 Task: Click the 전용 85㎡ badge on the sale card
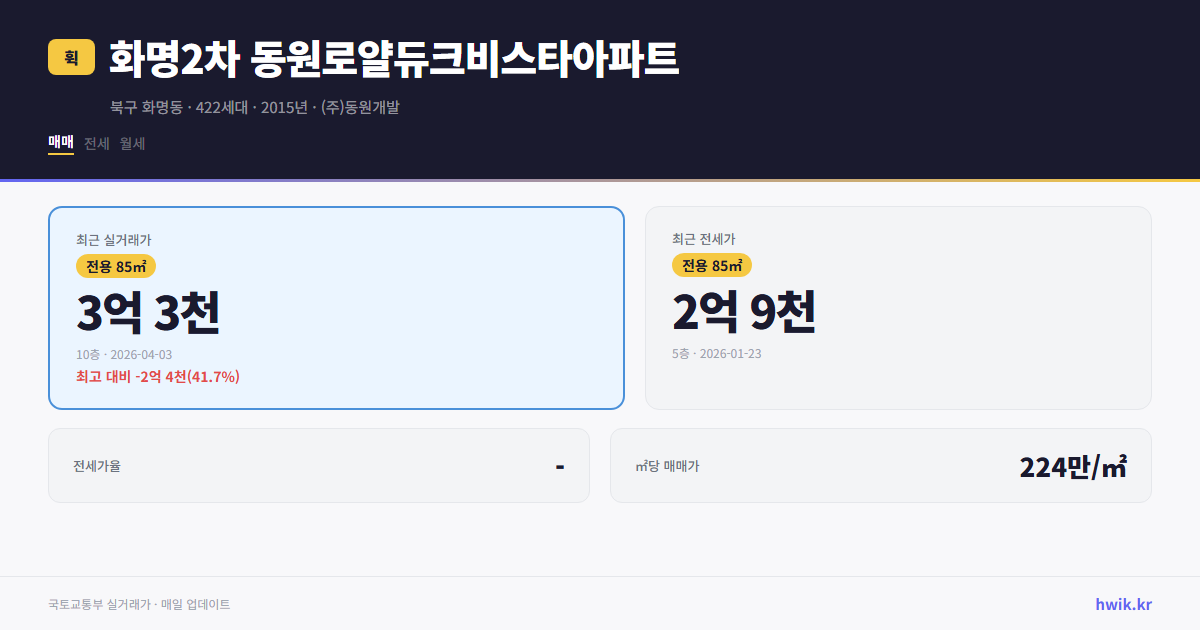click(114, 266)
